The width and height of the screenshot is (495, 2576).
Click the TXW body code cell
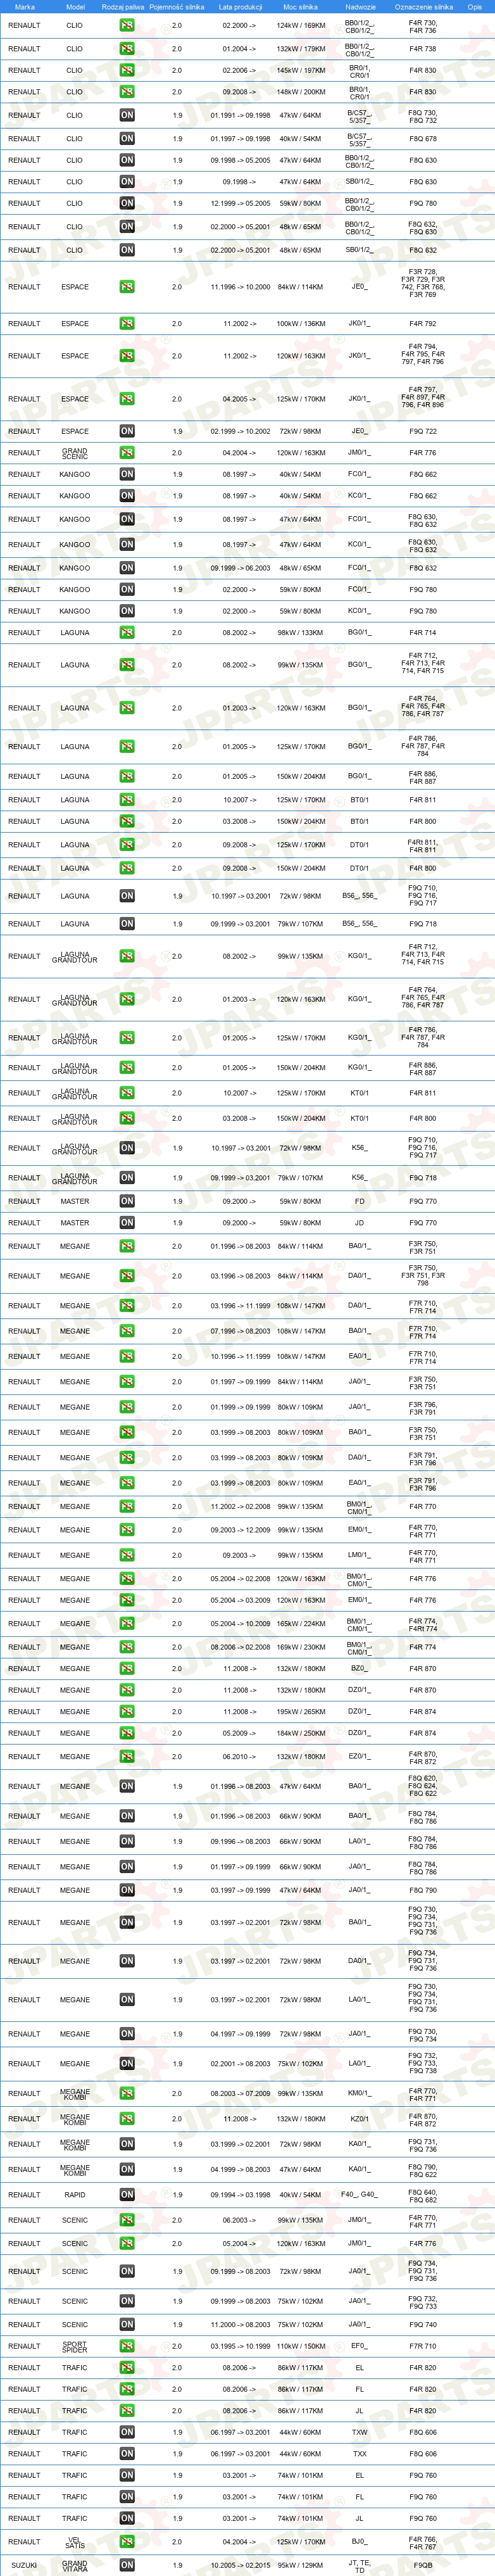360,2432
